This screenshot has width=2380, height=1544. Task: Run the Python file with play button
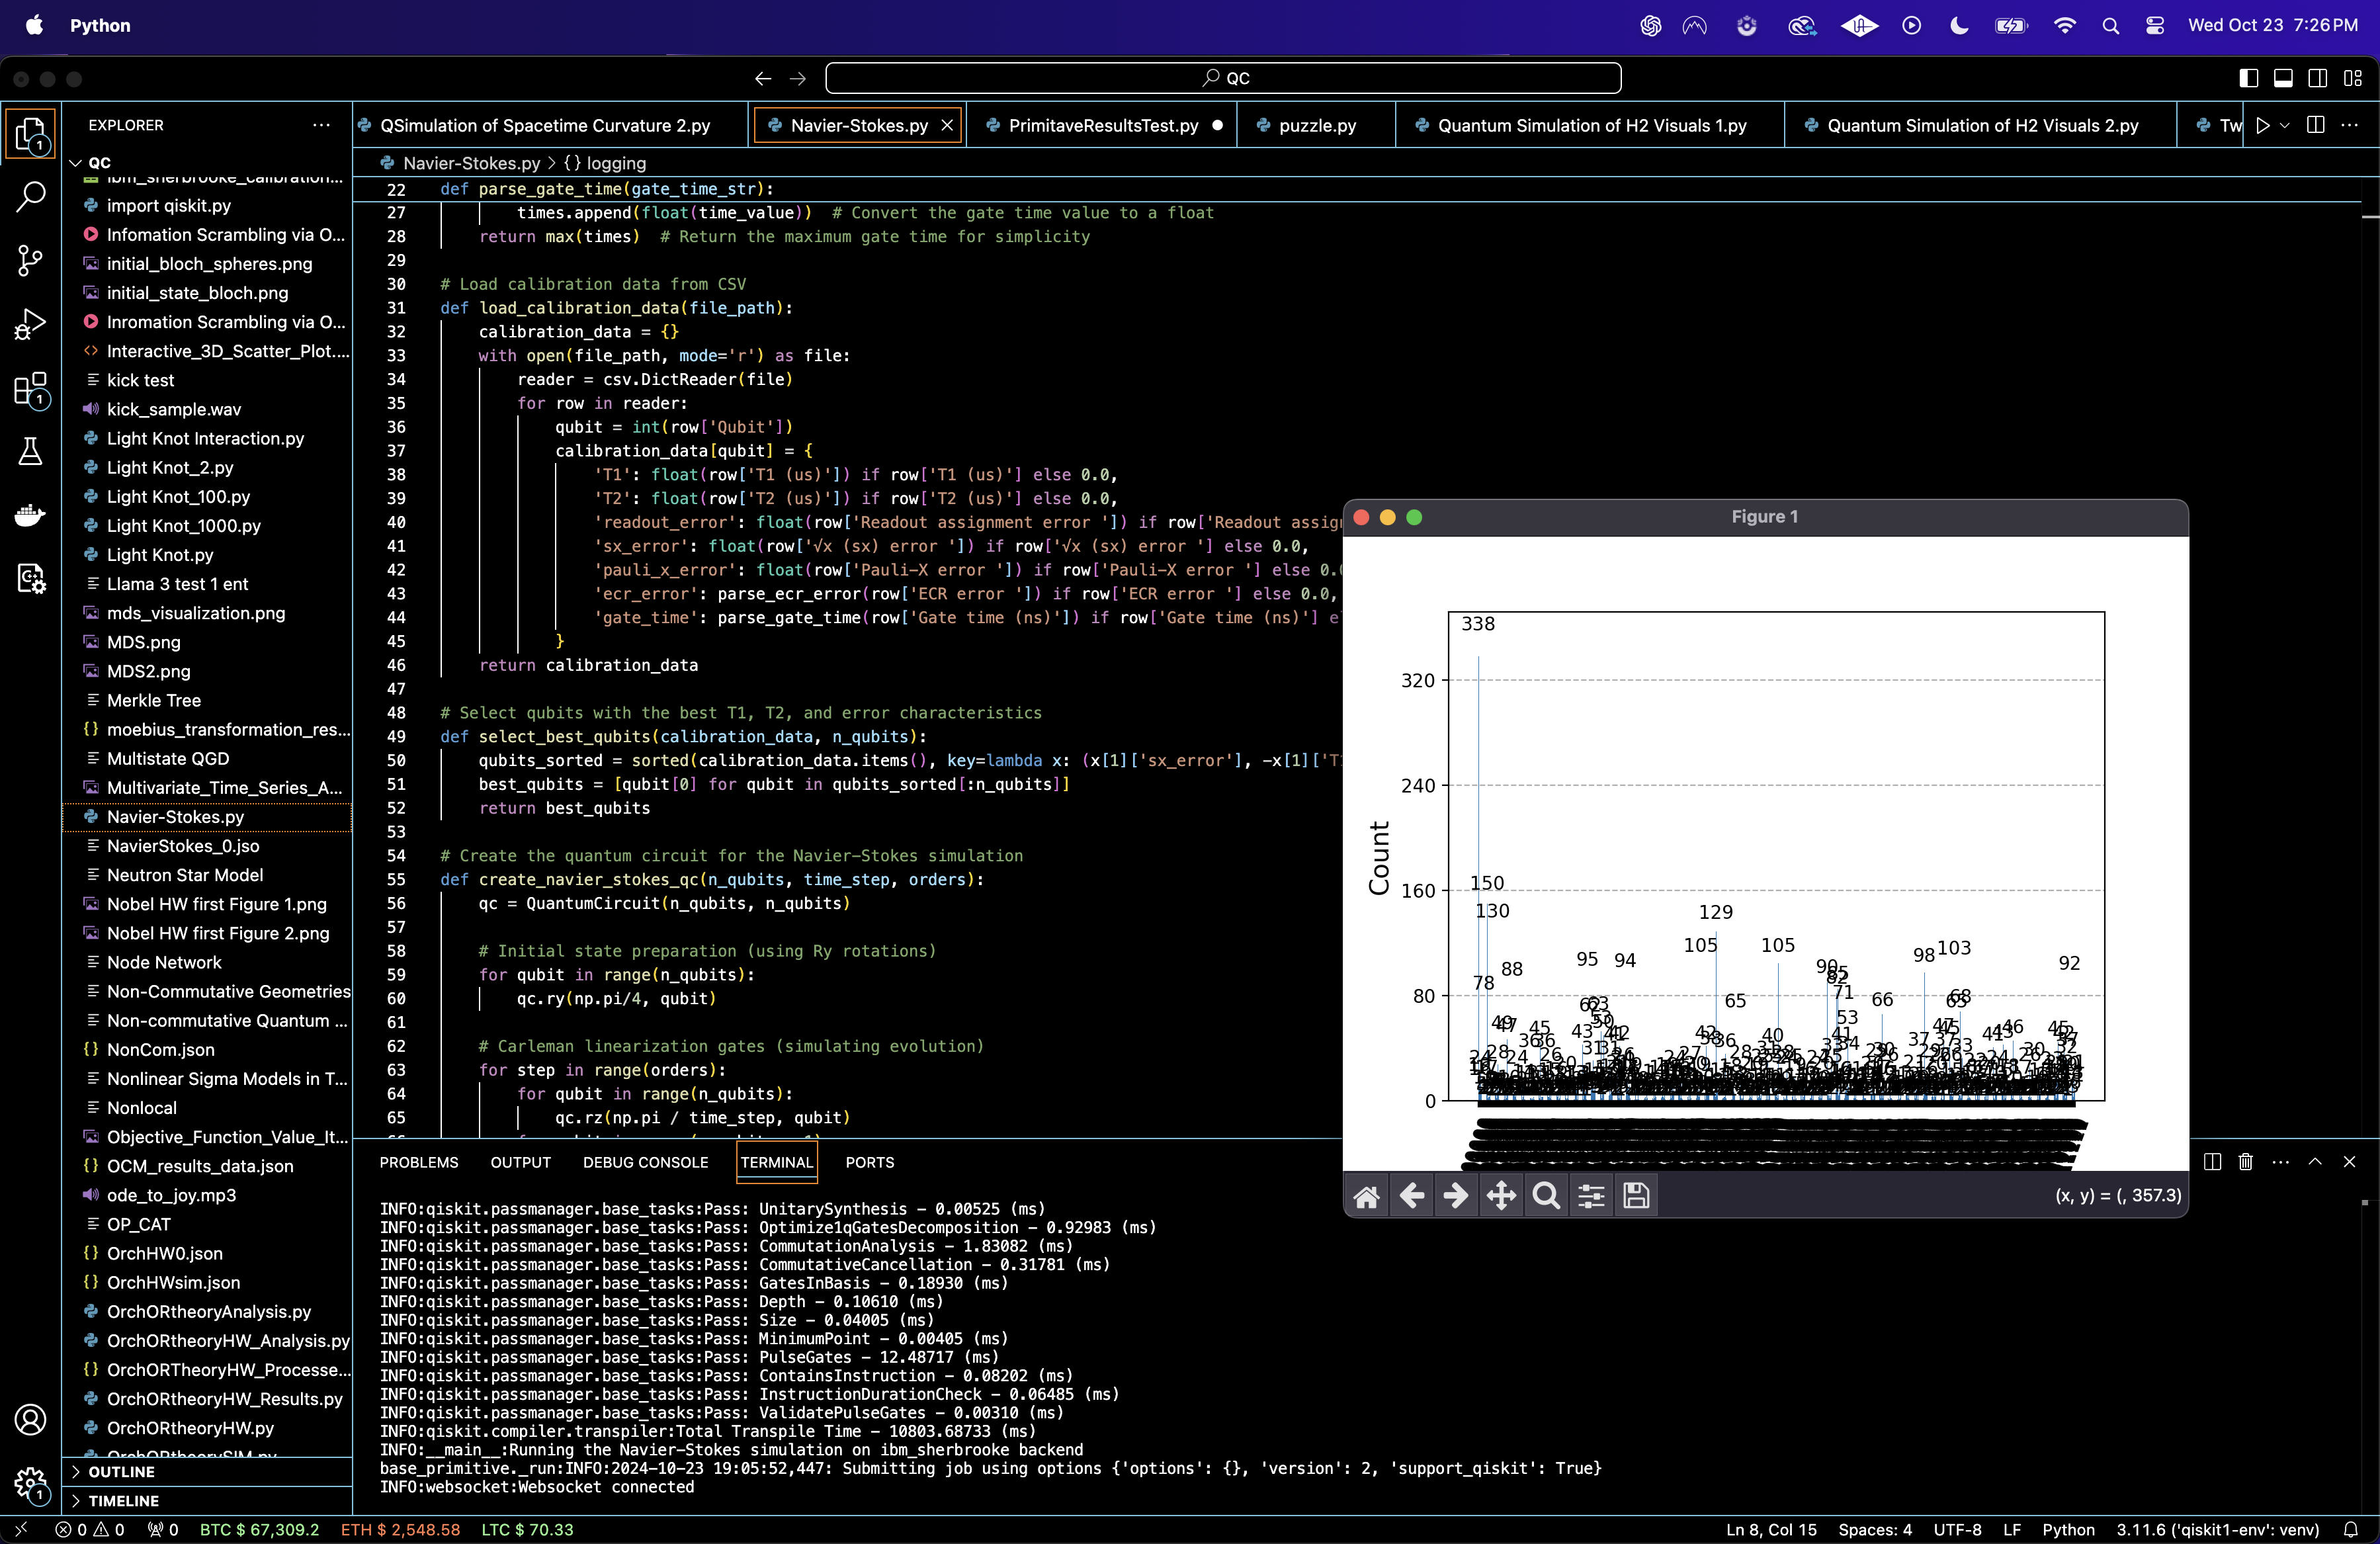coord(2263,125)
